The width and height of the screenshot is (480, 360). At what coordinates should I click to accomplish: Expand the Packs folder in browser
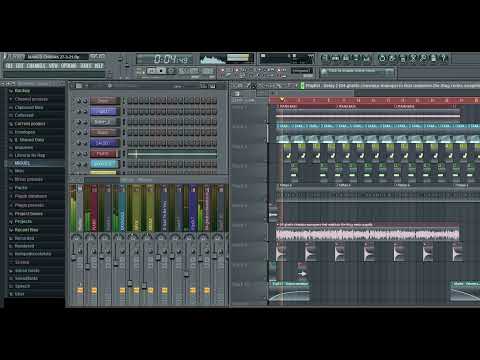21,188
